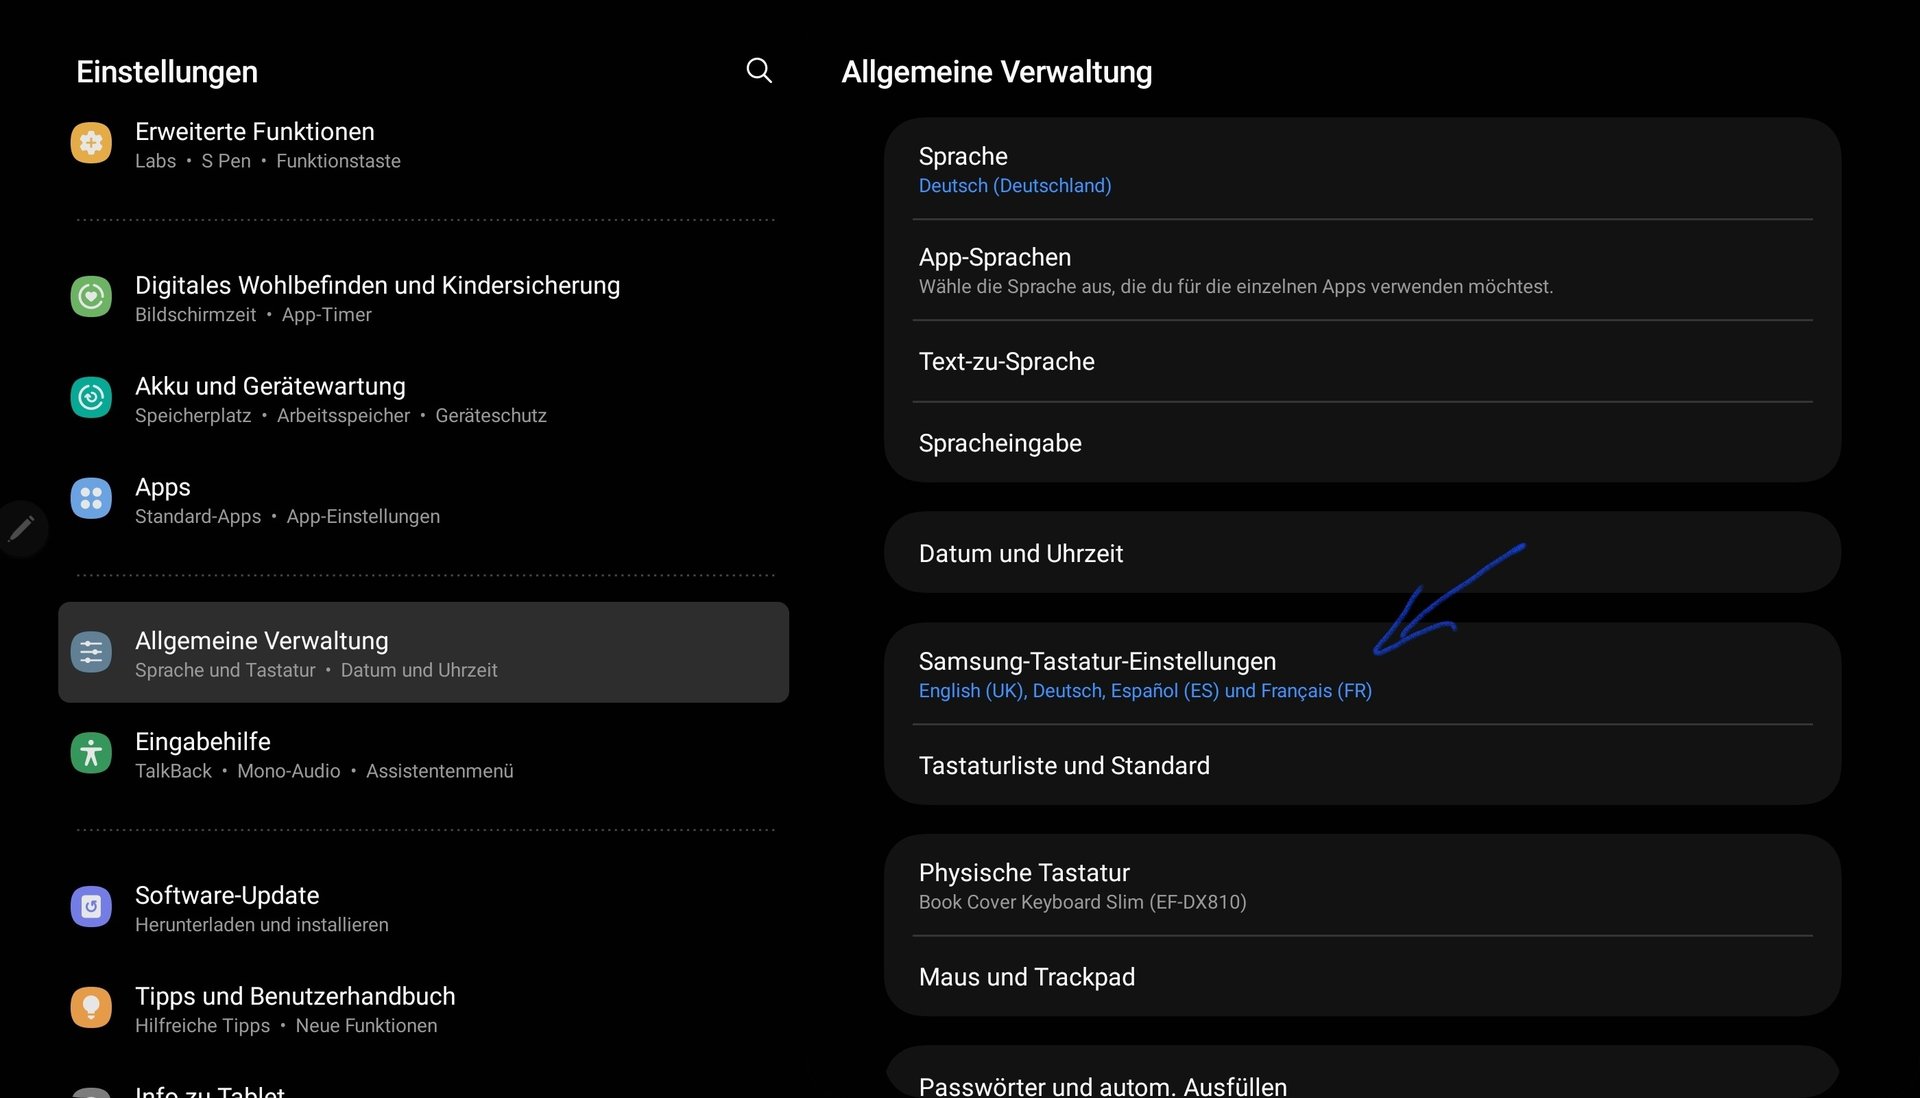The width and height of the screenshot is (1920, 1098).
Task: Open Datum und Uhrzeit
Action: [x=1363, y=553]
